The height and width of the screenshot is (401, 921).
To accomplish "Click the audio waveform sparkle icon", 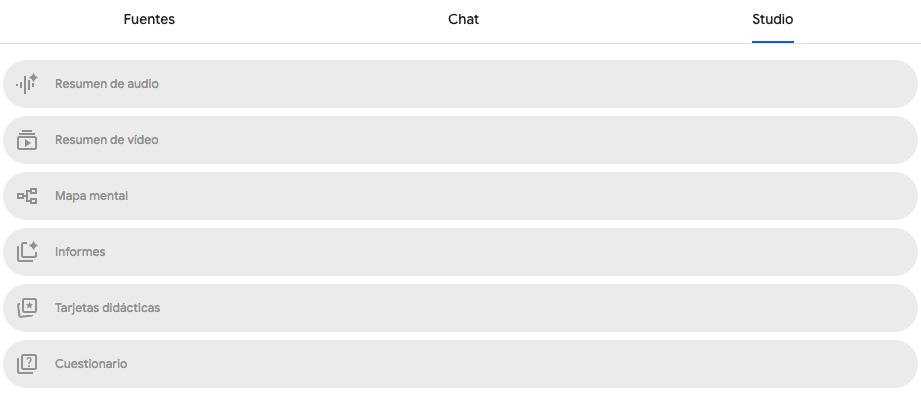I will coord(27,84).
